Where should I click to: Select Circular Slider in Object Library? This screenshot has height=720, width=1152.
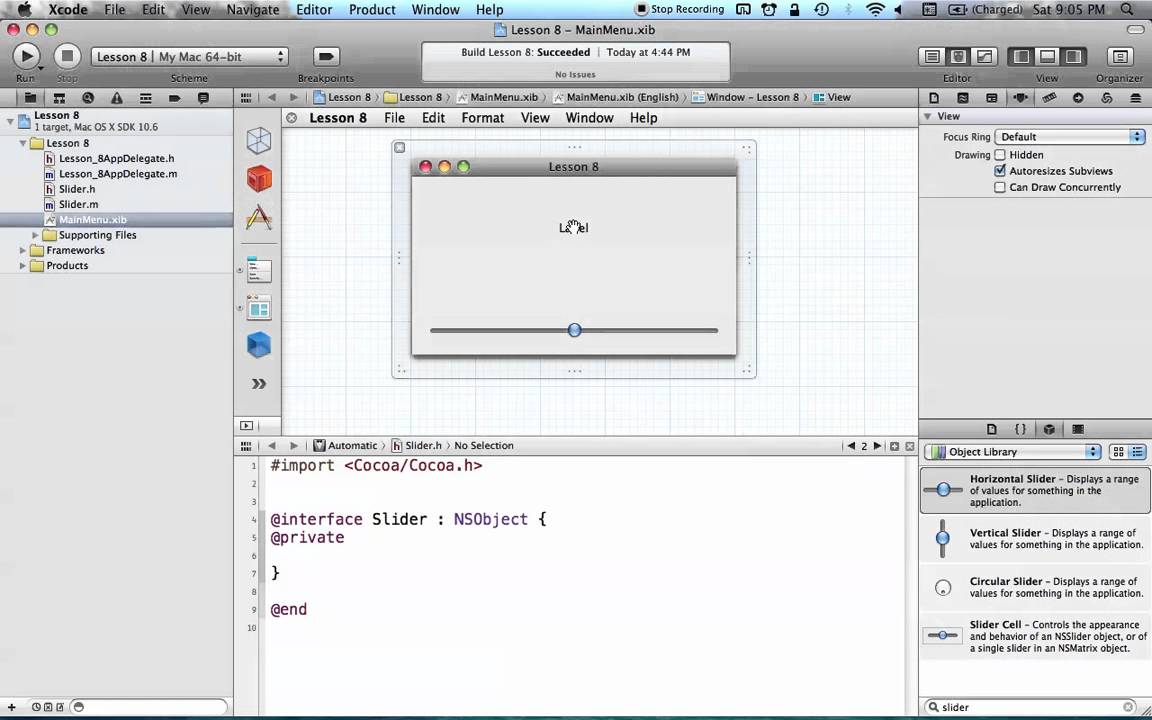(x=1034, y=587)
